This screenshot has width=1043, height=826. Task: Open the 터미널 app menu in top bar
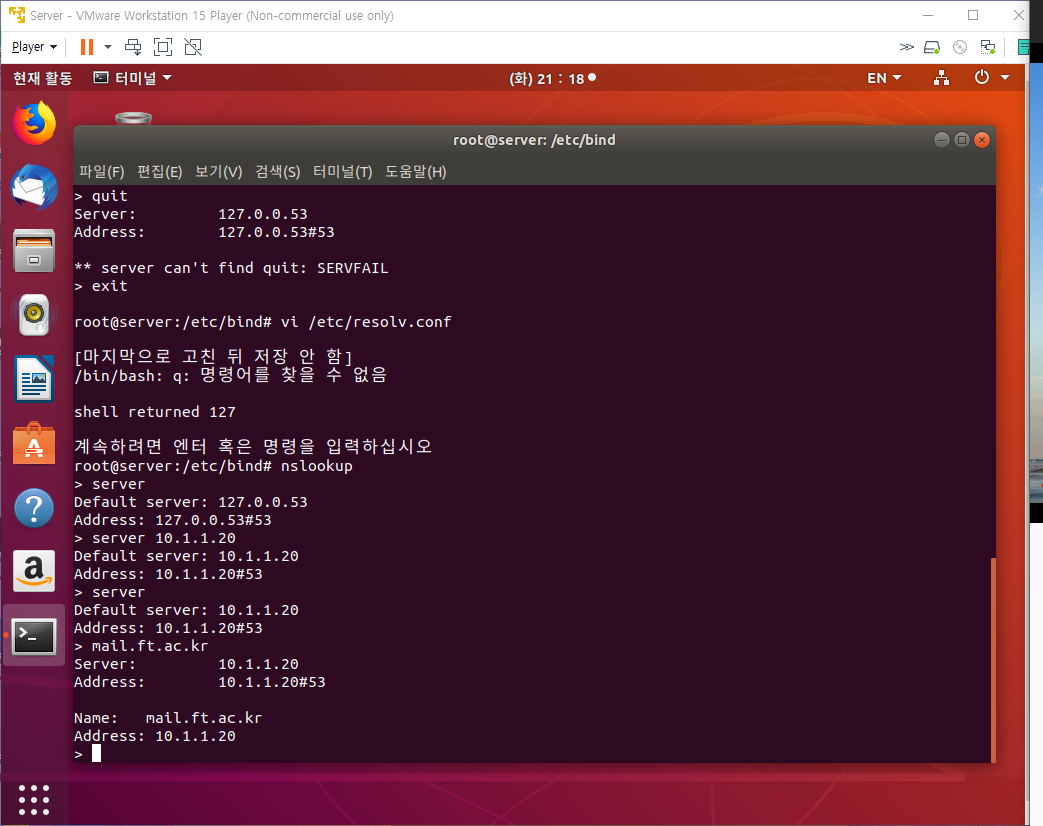click(x=132, y=78)
